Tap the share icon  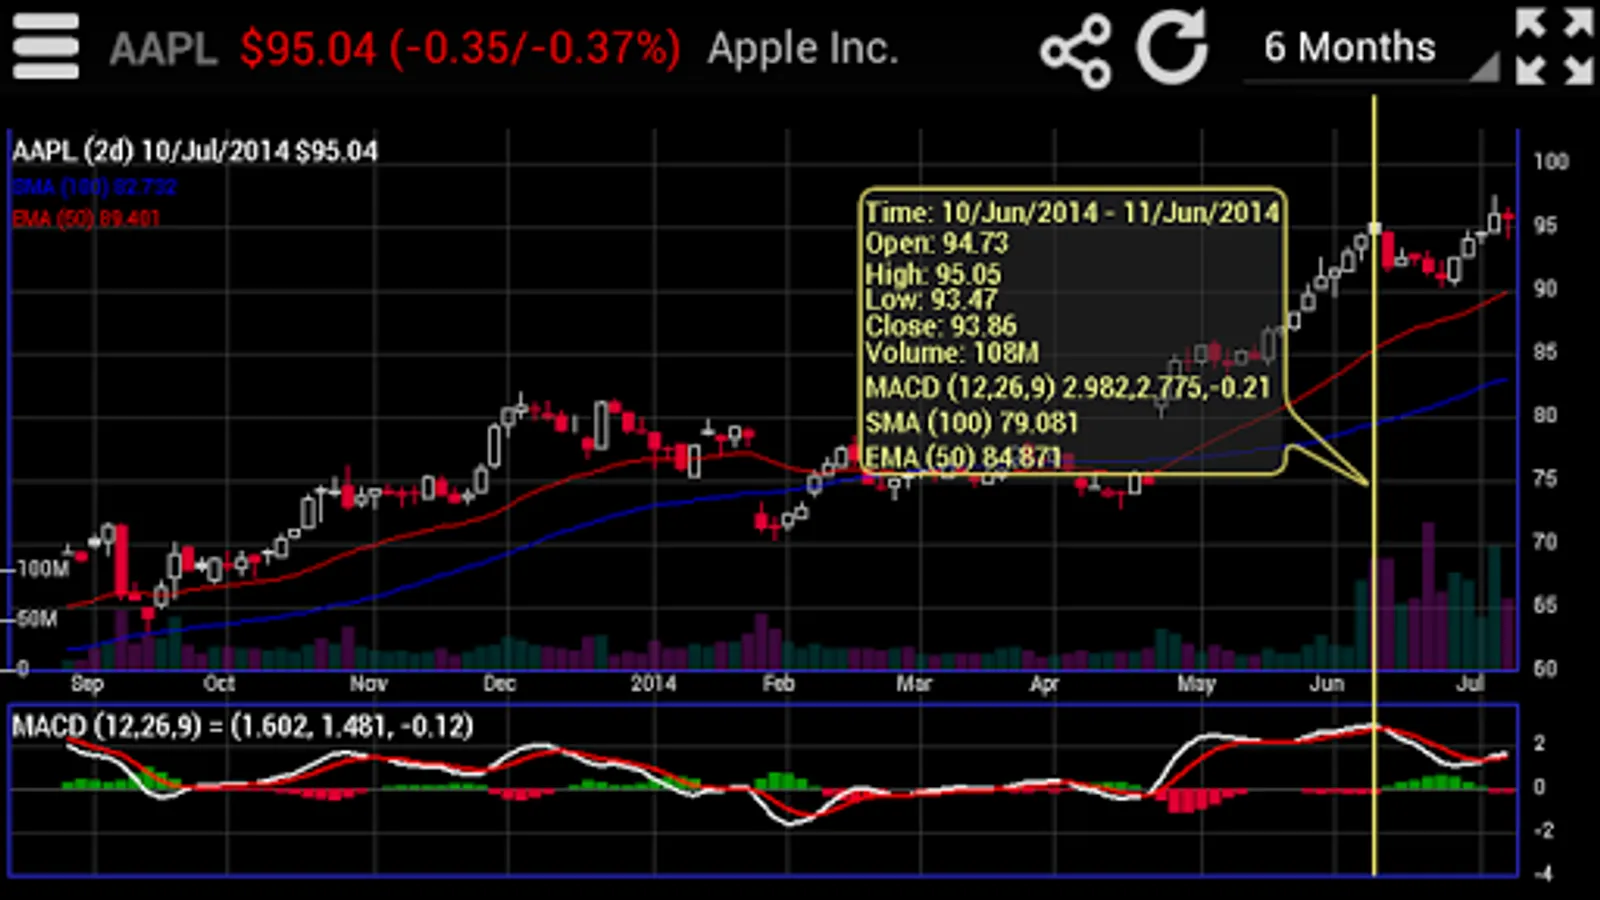pyautogui.click(x=1076, y=50)
